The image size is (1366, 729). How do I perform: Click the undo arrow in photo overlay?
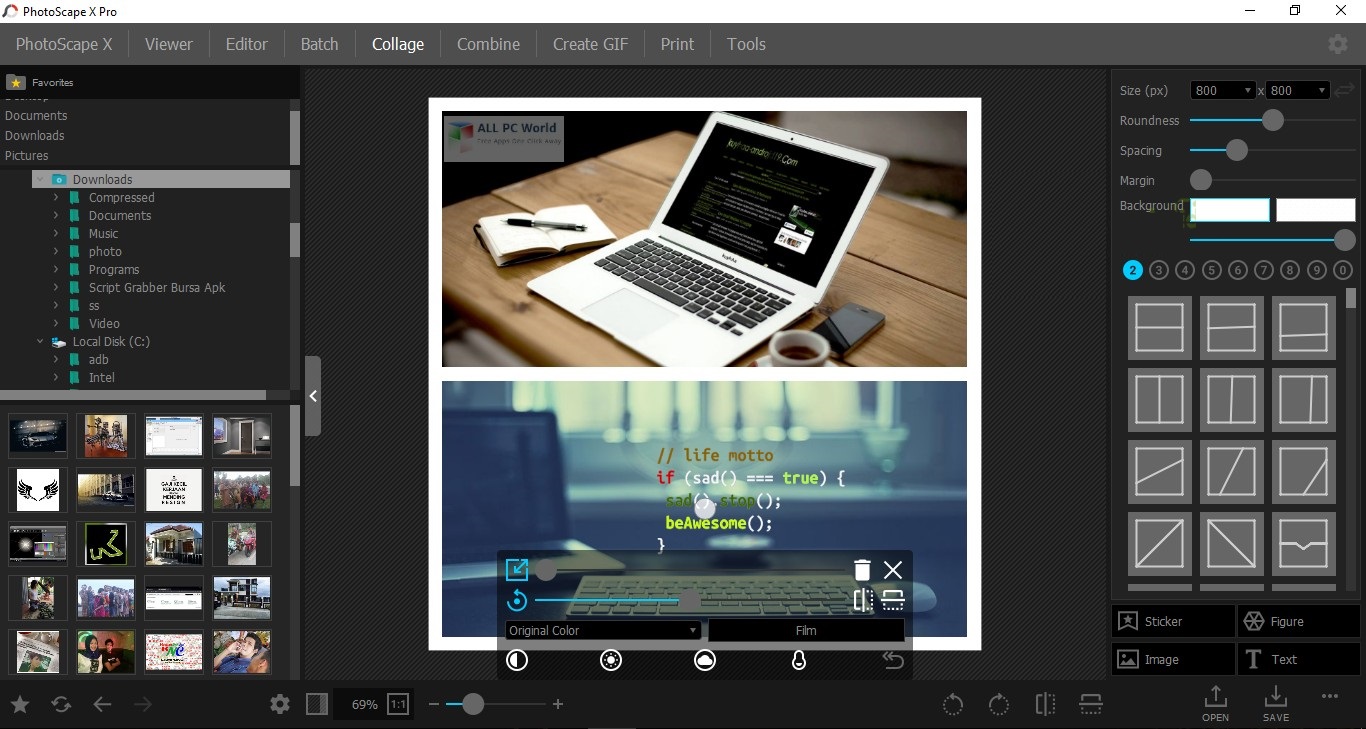892,660
